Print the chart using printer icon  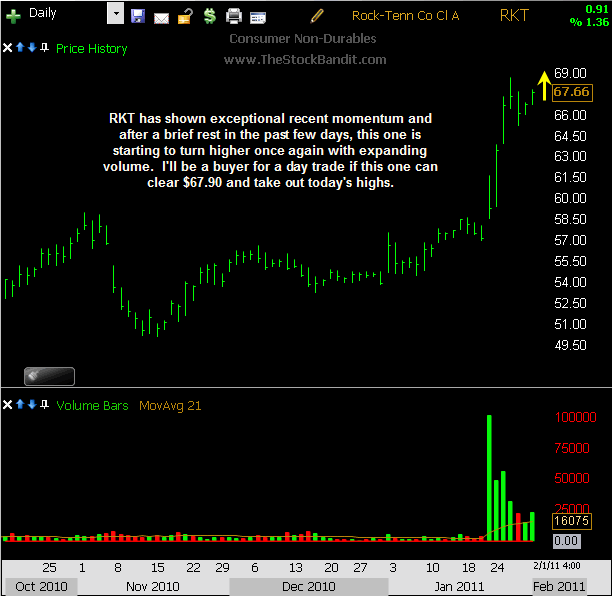tap(234, 16)
